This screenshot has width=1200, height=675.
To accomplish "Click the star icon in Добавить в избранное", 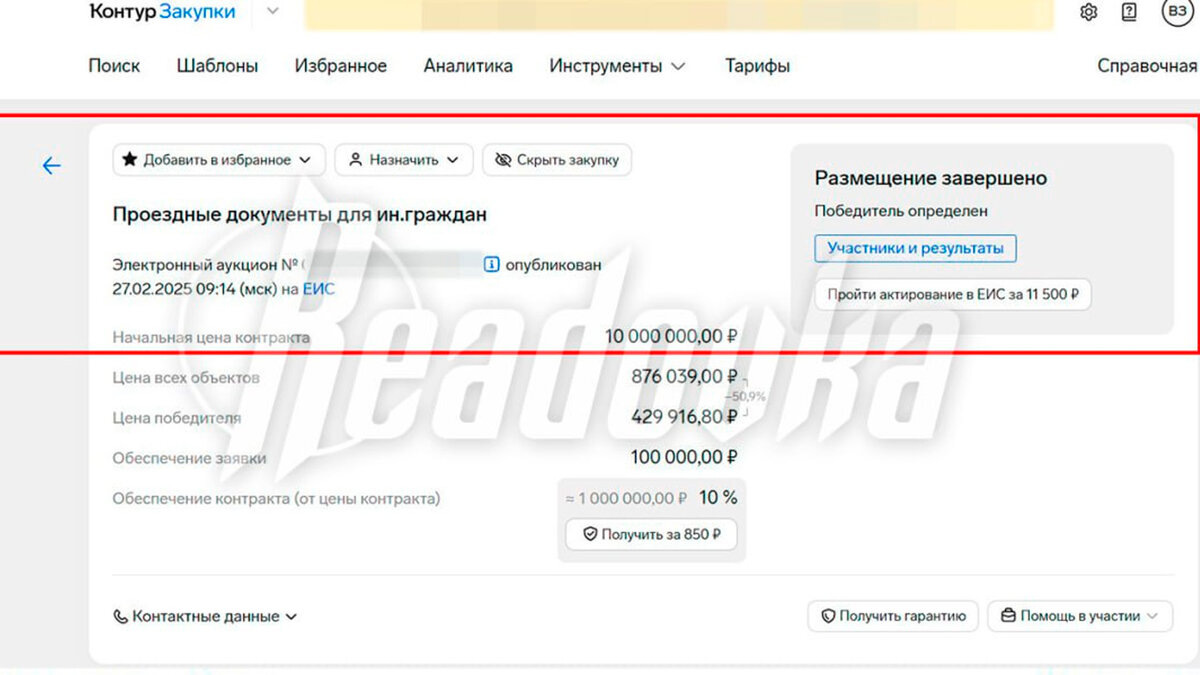I will 130,160.
